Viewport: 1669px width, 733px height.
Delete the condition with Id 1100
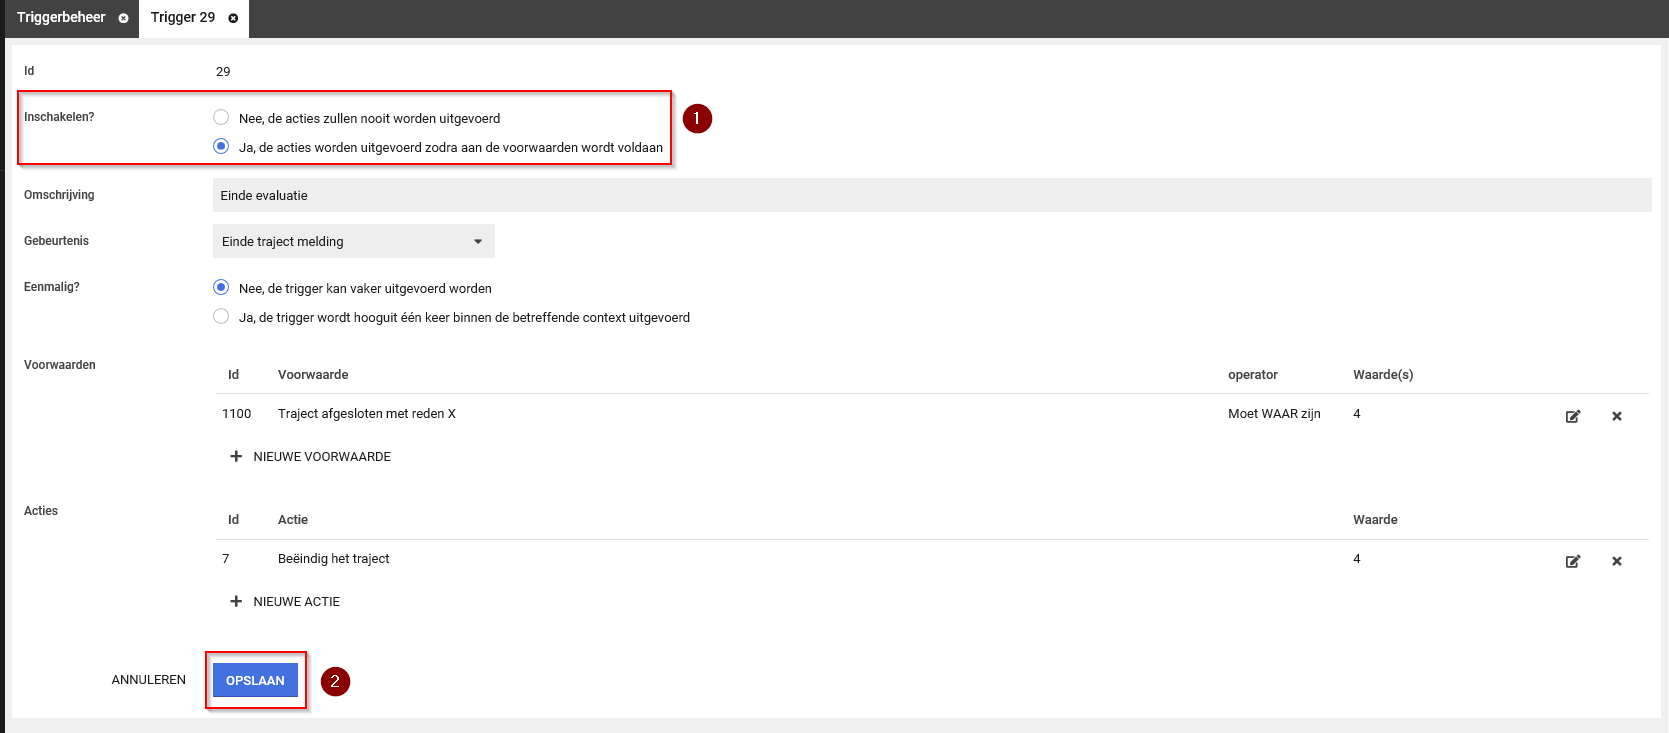[1616, 416]
